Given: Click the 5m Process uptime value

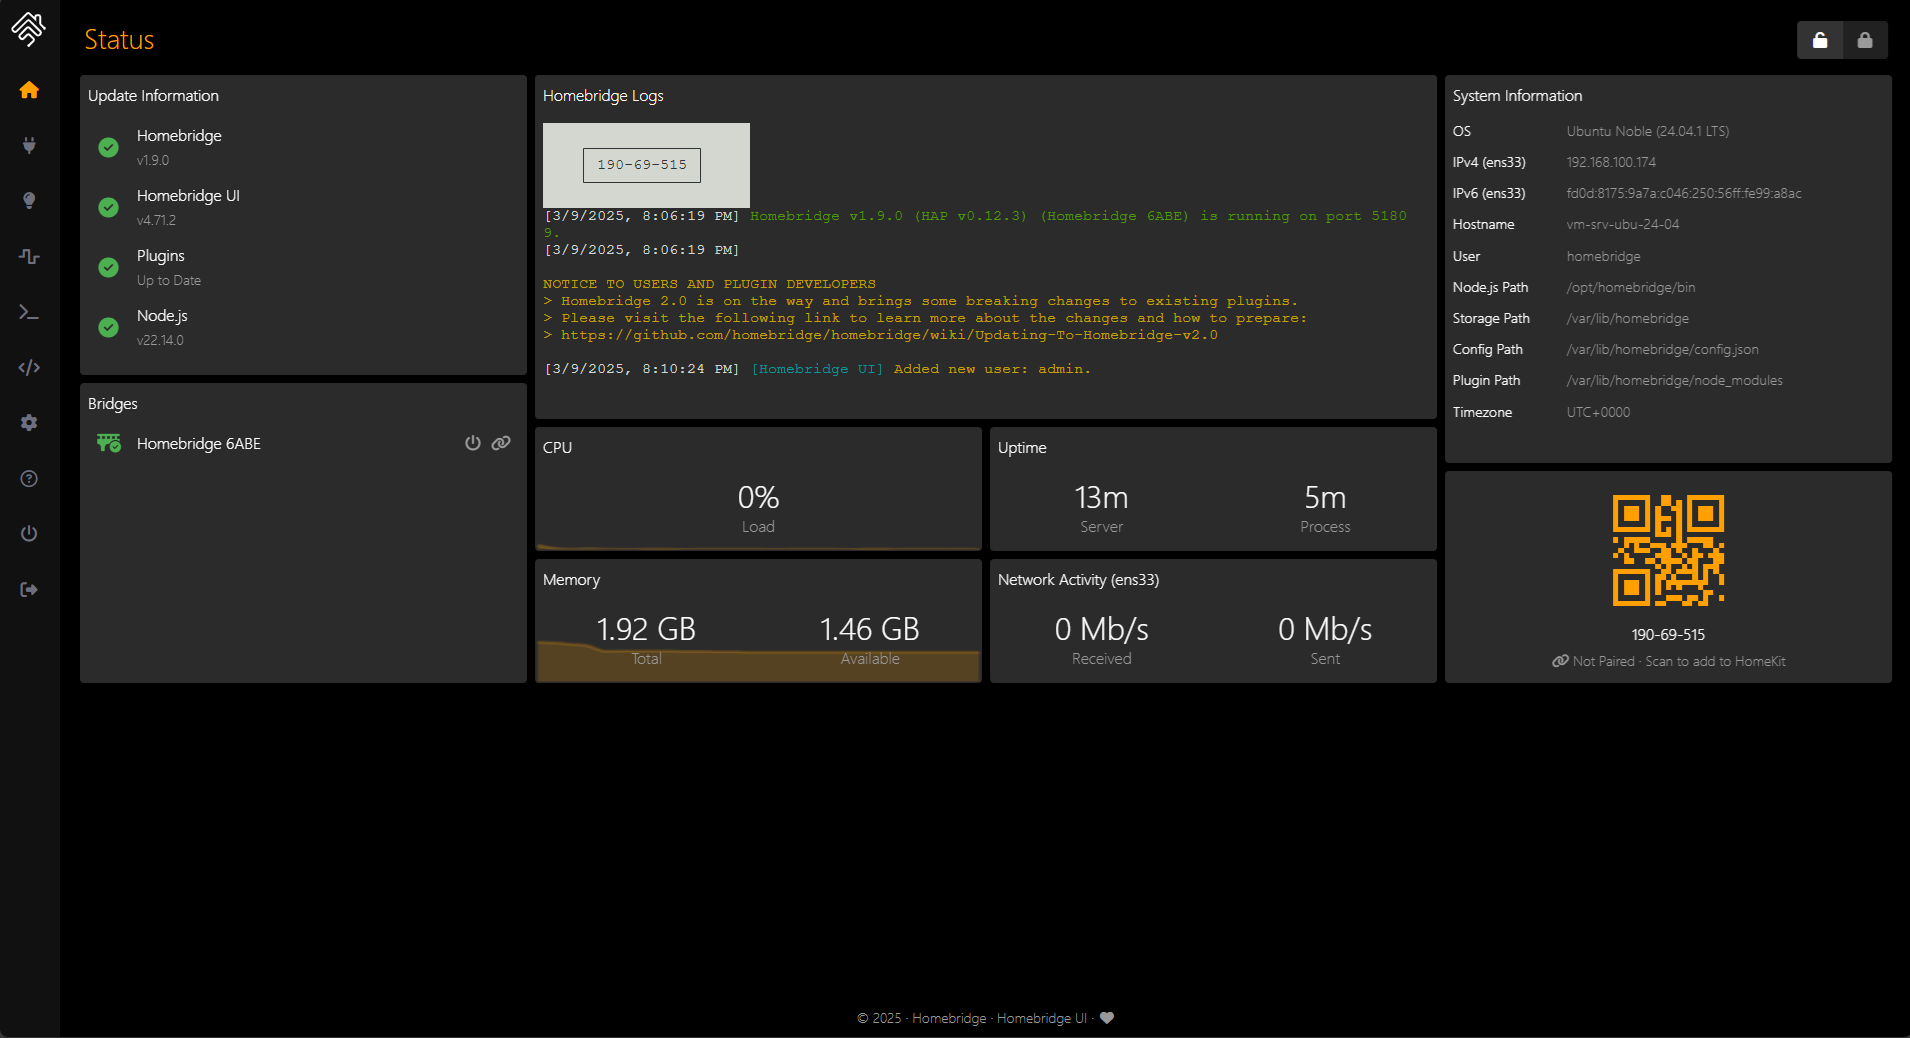Looking at the screenshot, I should click(1325, 497).
